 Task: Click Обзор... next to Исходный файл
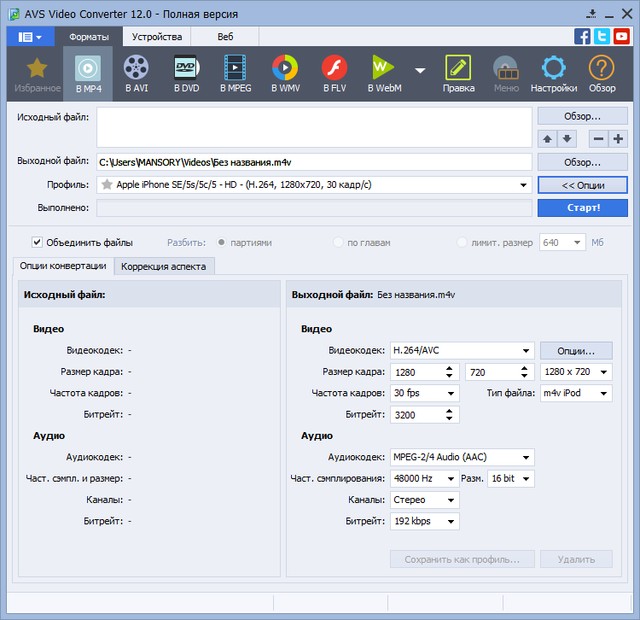point(582,117)
